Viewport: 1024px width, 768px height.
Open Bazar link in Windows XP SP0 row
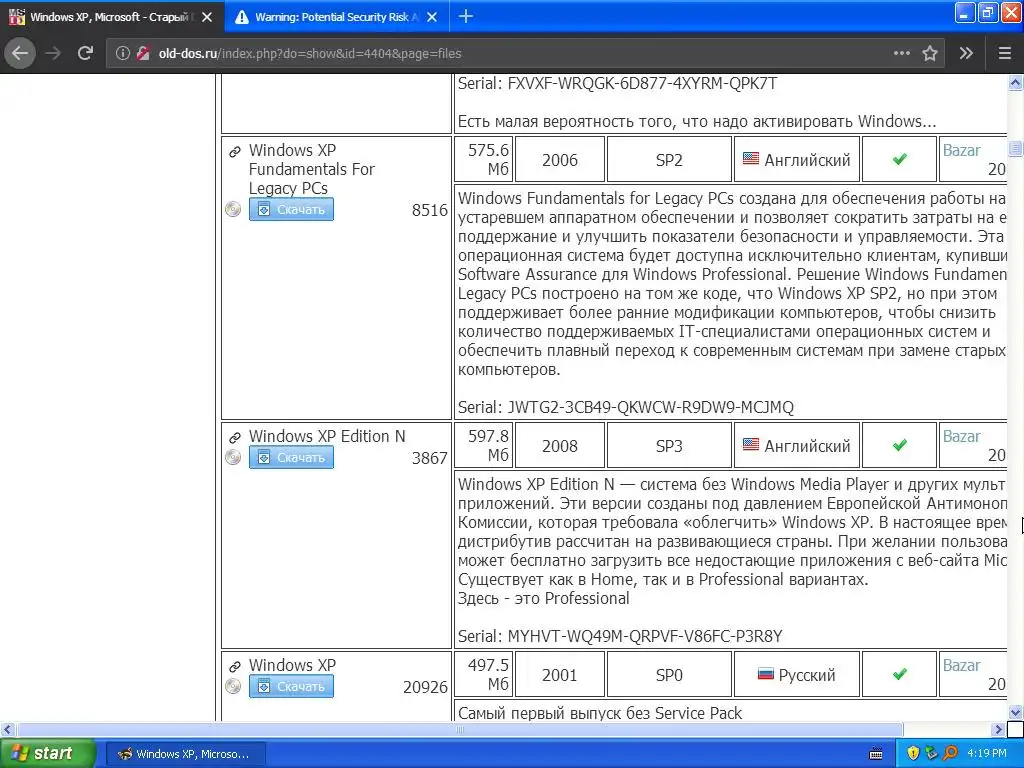pyautogui.click(x=961, y=665)
